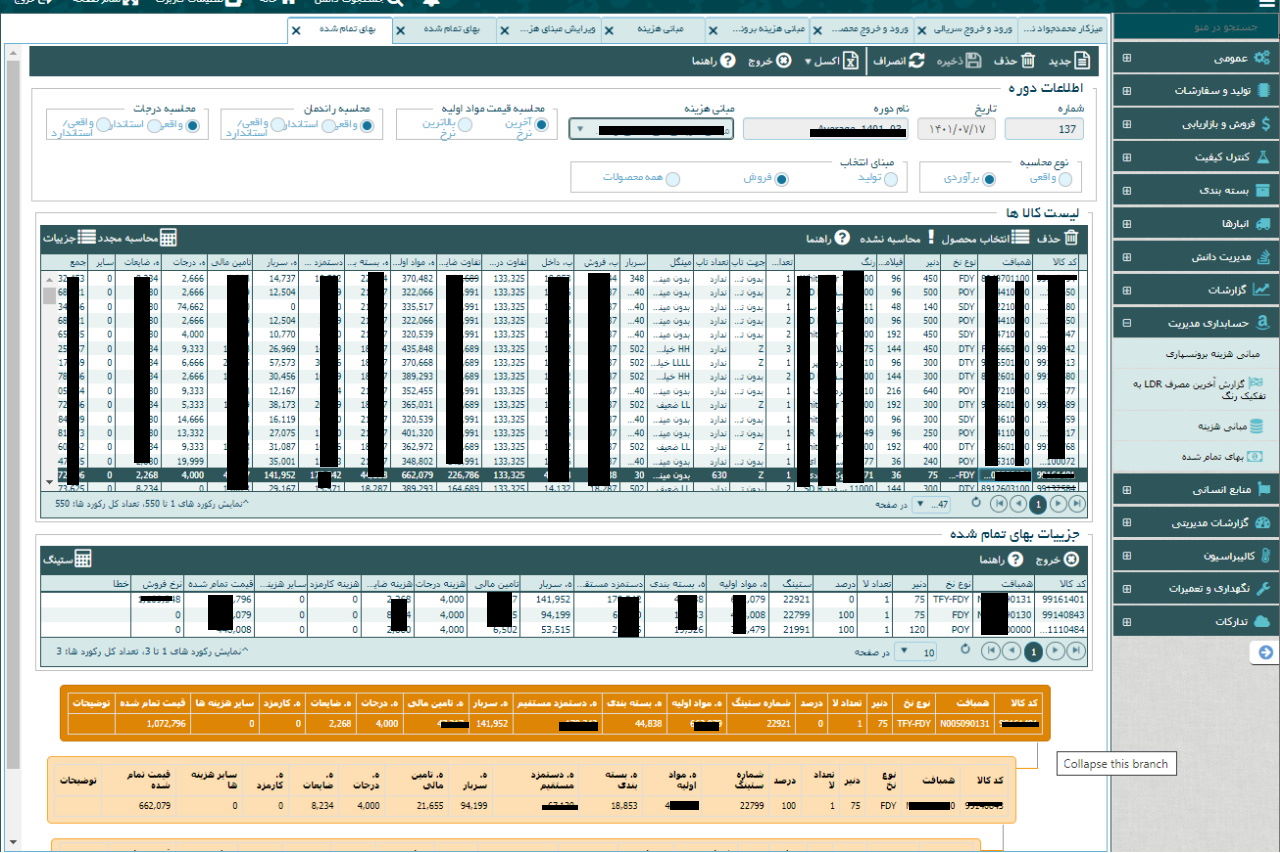Click the تاریخ field showing ۱۴۰۱/۰۷/۱۷

click(x=956, y=129)
